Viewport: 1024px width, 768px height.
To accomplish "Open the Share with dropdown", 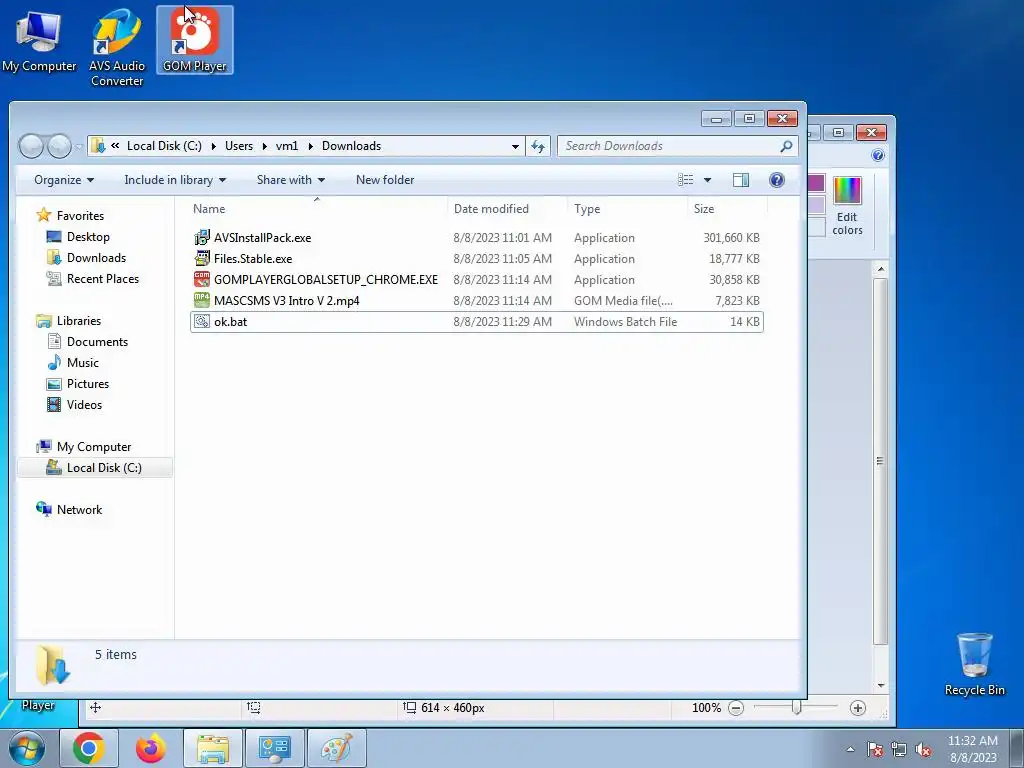I will pyautogui.click(x=291, y=180).
